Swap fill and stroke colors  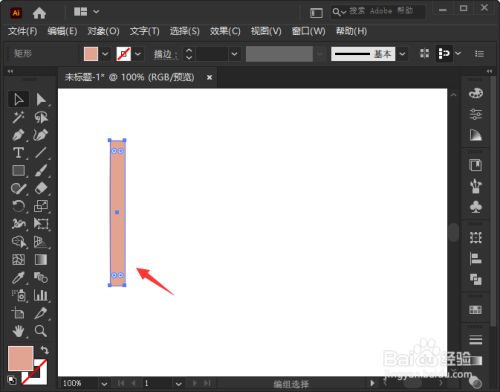point(44,350)
